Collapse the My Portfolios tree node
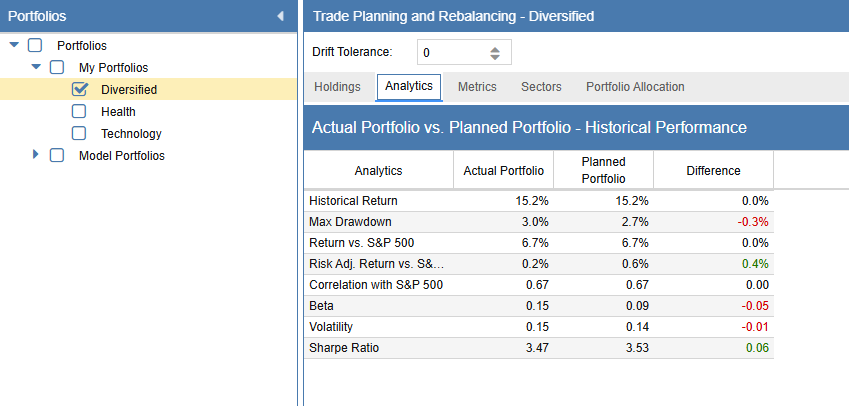This screenshot has height=406, width=849. (x=36, y=67)
